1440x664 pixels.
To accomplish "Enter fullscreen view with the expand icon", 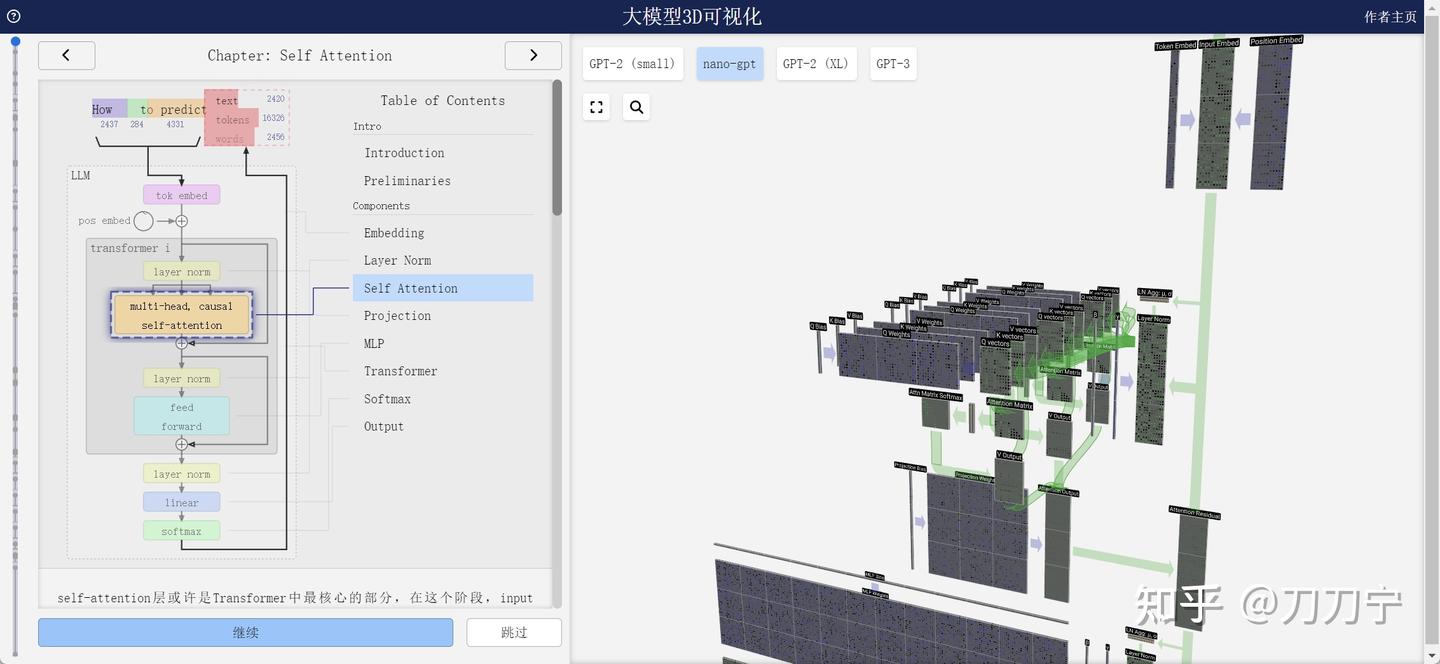I will (596, 106).
